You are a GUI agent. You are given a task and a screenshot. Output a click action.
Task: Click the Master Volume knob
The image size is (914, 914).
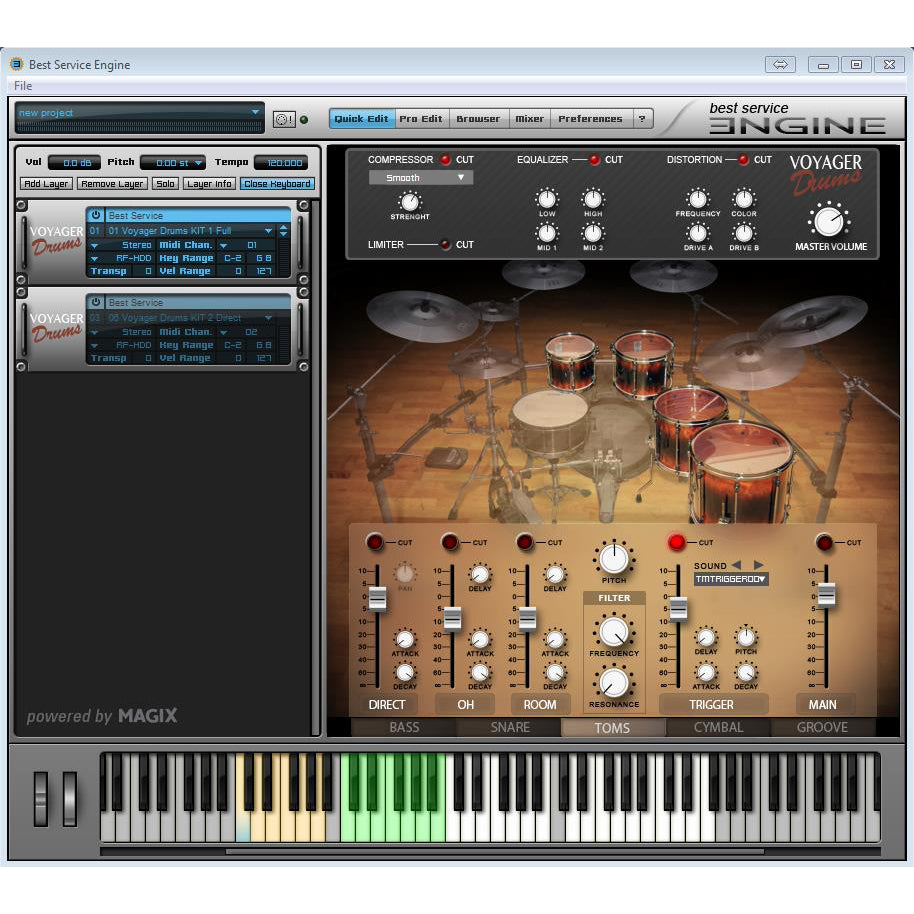(829, 220)
